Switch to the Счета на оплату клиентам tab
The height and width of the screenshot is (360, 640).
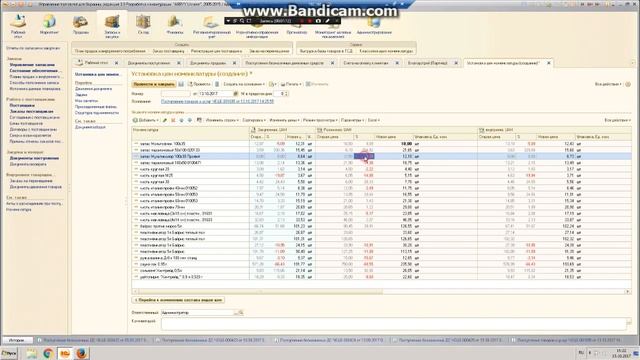click(x=366, y=63)
